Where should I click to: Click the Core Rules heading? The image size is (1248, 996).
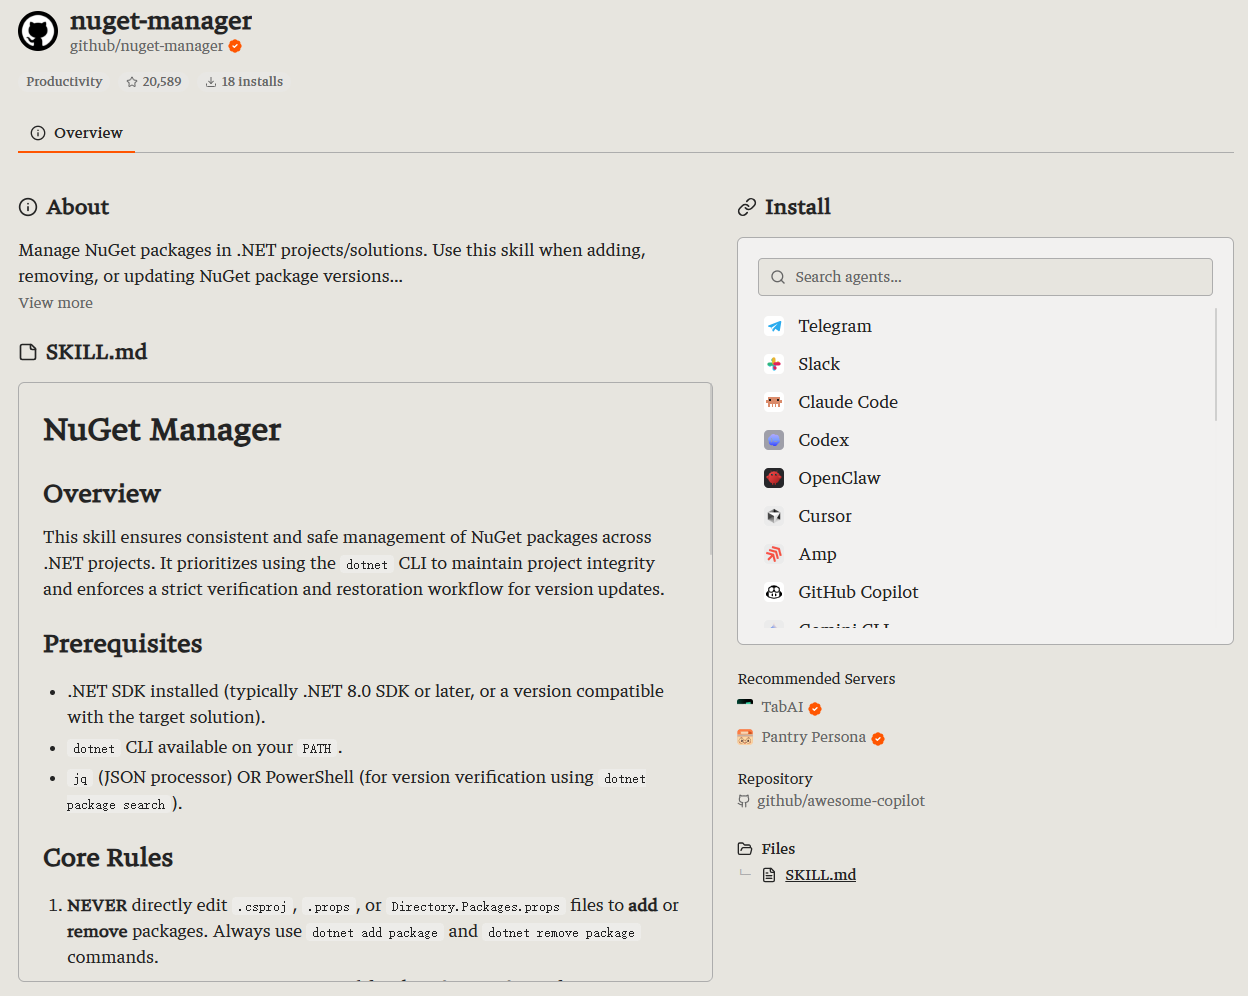tap(108, 858)
